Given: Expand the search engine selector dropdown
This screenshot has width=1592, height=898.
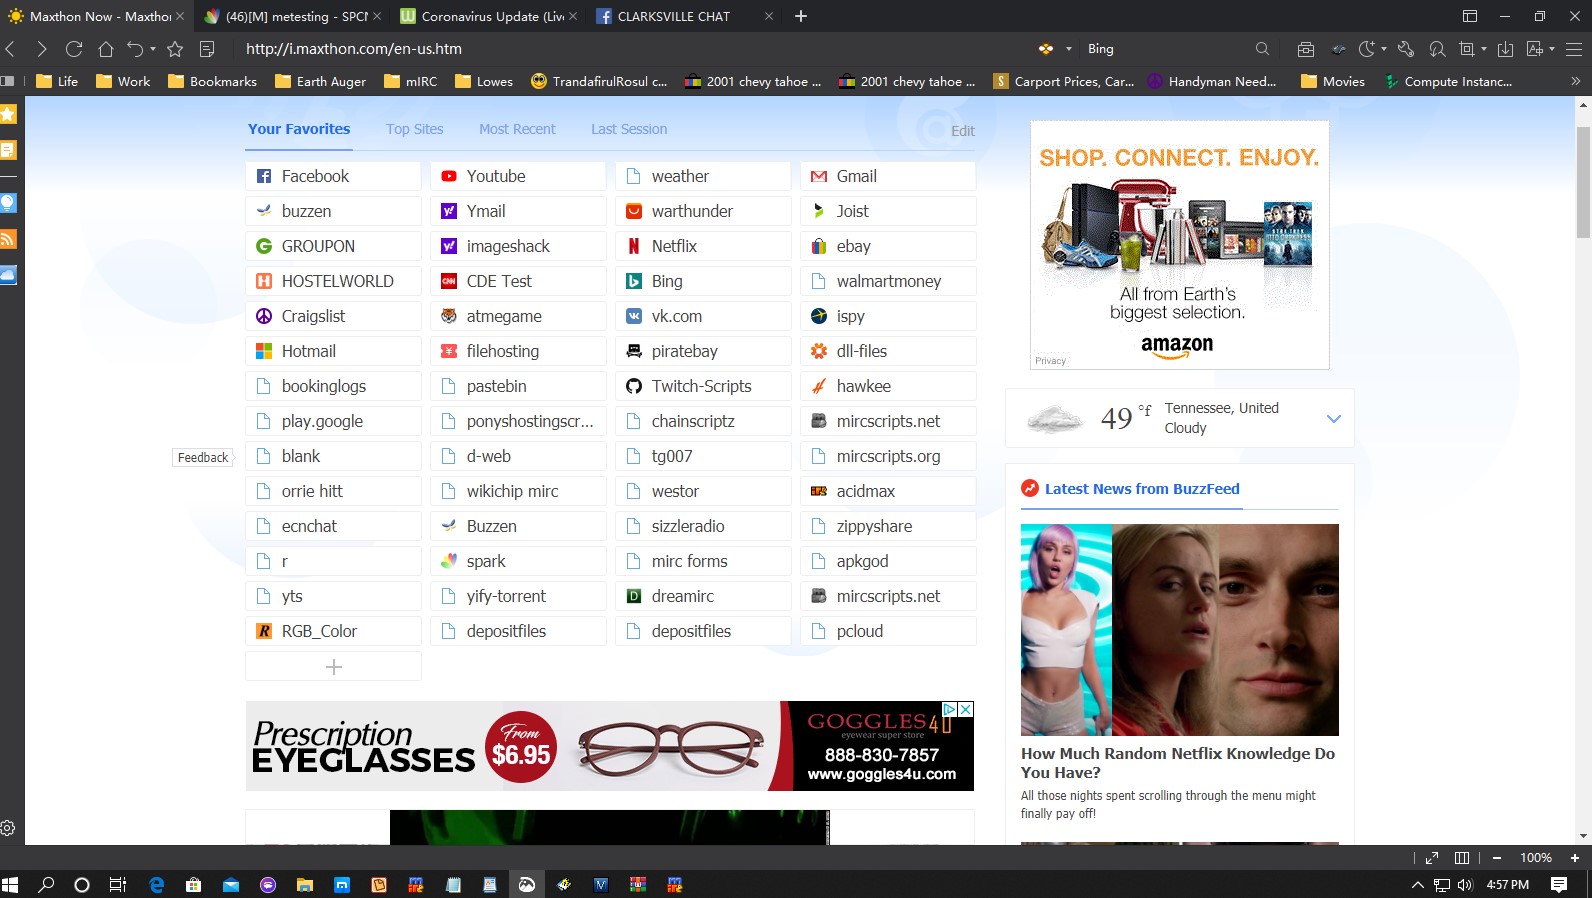Looking at the screenshot, I should click(1068, 49).
